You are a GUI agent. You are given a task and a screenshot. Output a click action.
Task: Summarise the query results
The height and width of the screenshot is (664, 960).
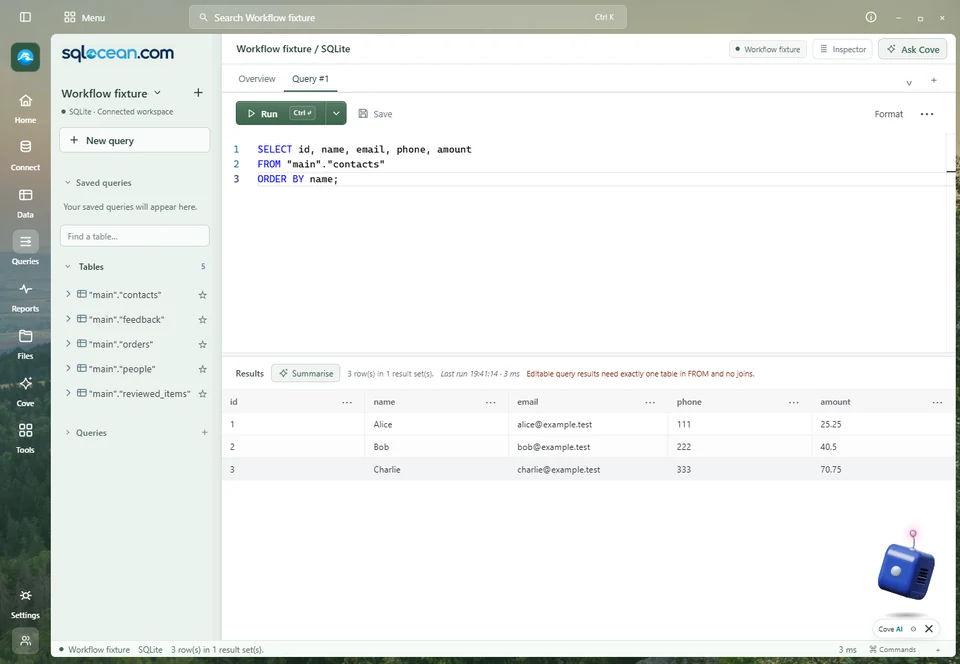click(x=306, y=373)
